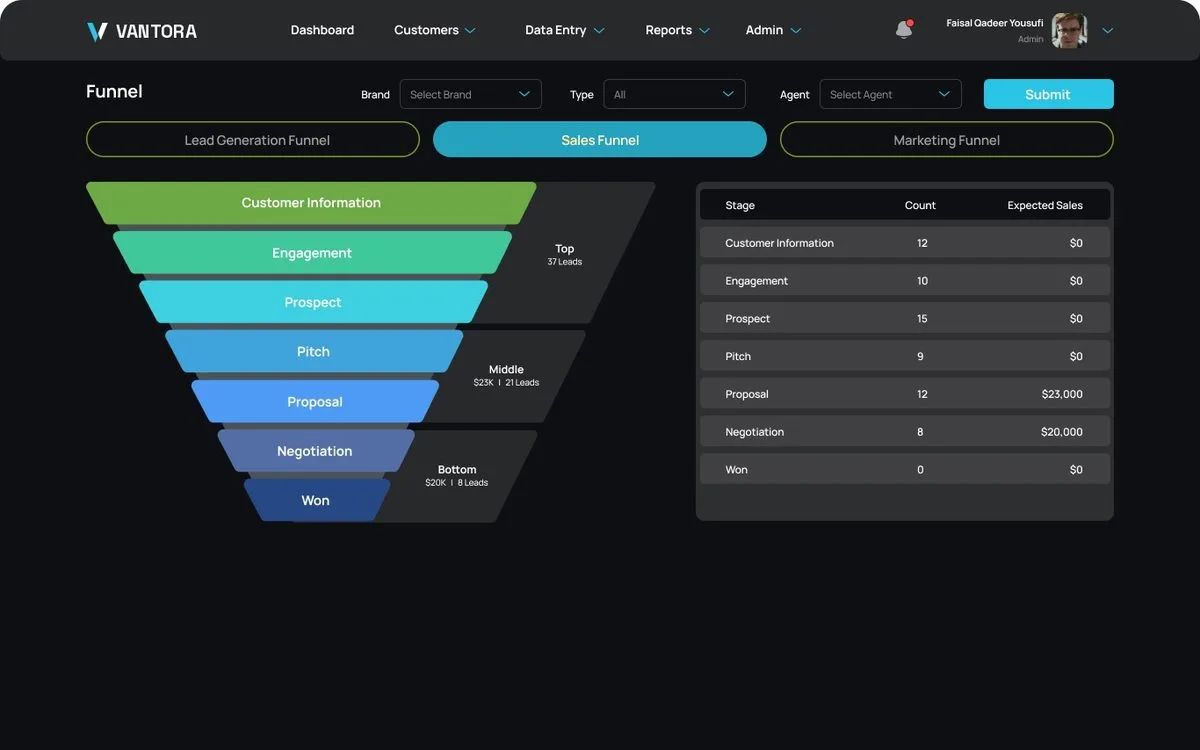Click the $20,000 expected sales value
The width and height of the screenshot is (1200, 750).
1062,432
